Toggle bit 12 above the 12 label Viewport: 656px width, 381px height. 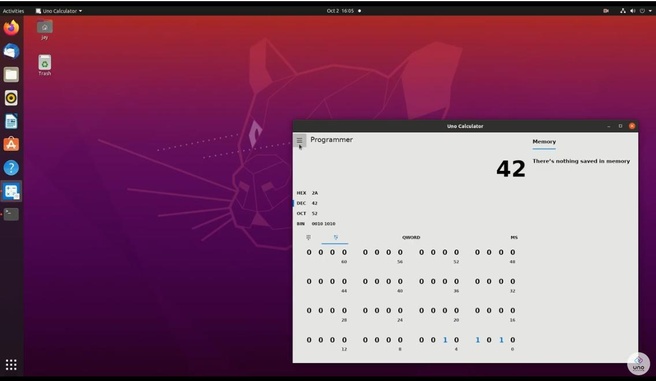click(x=344, y=340)
